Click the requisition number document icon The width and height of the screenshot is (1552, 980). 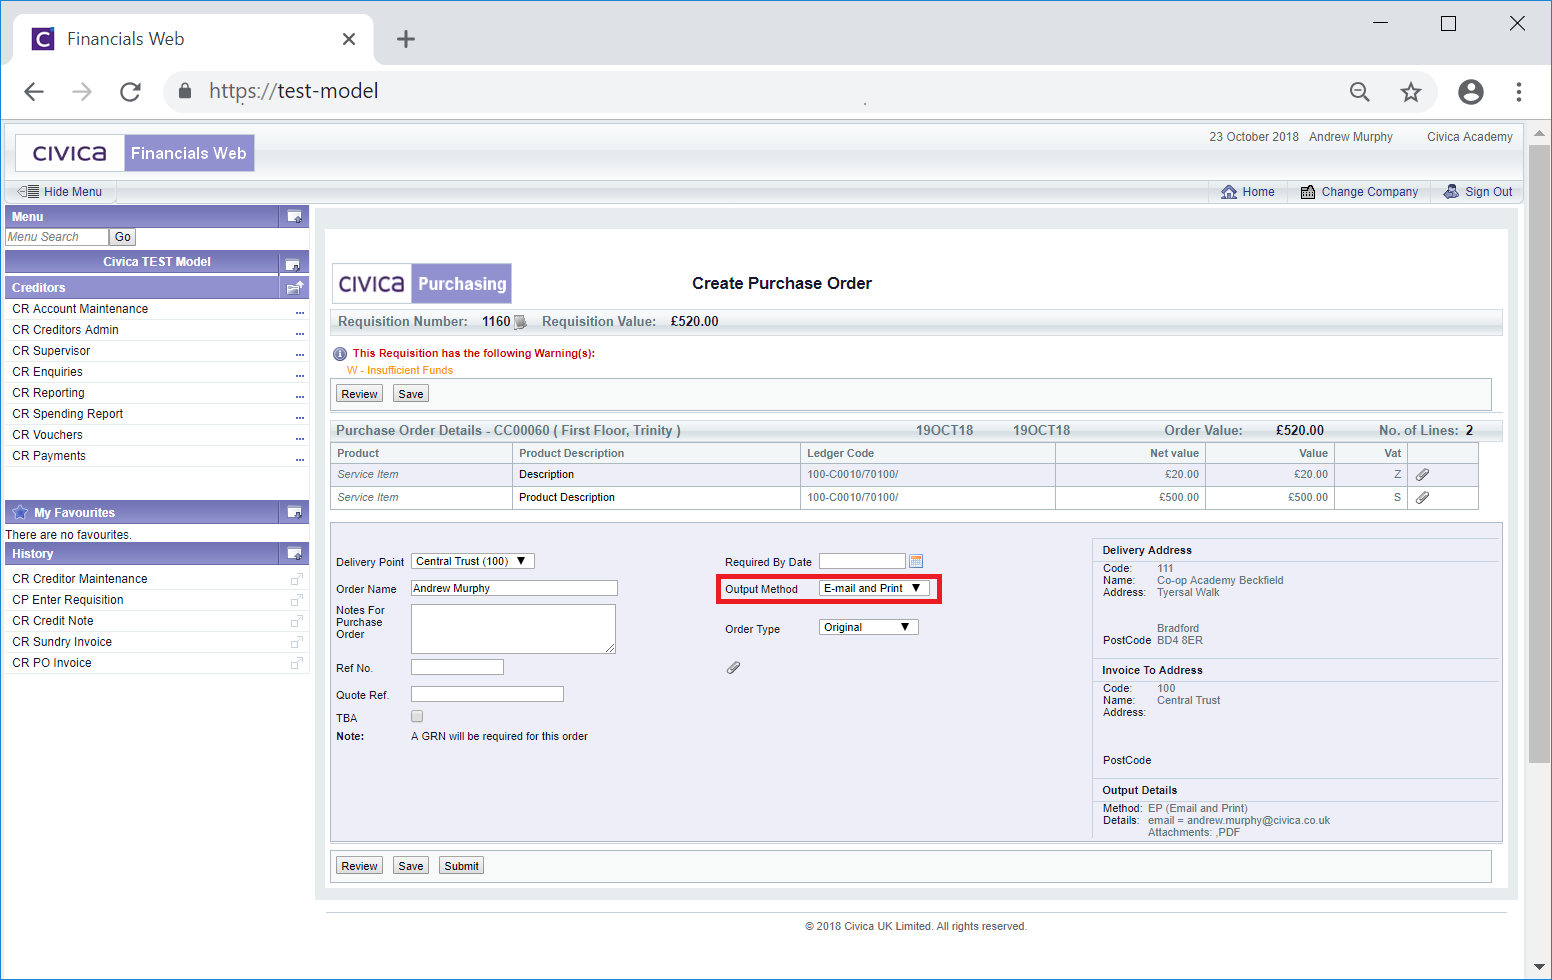click(520, 322)
